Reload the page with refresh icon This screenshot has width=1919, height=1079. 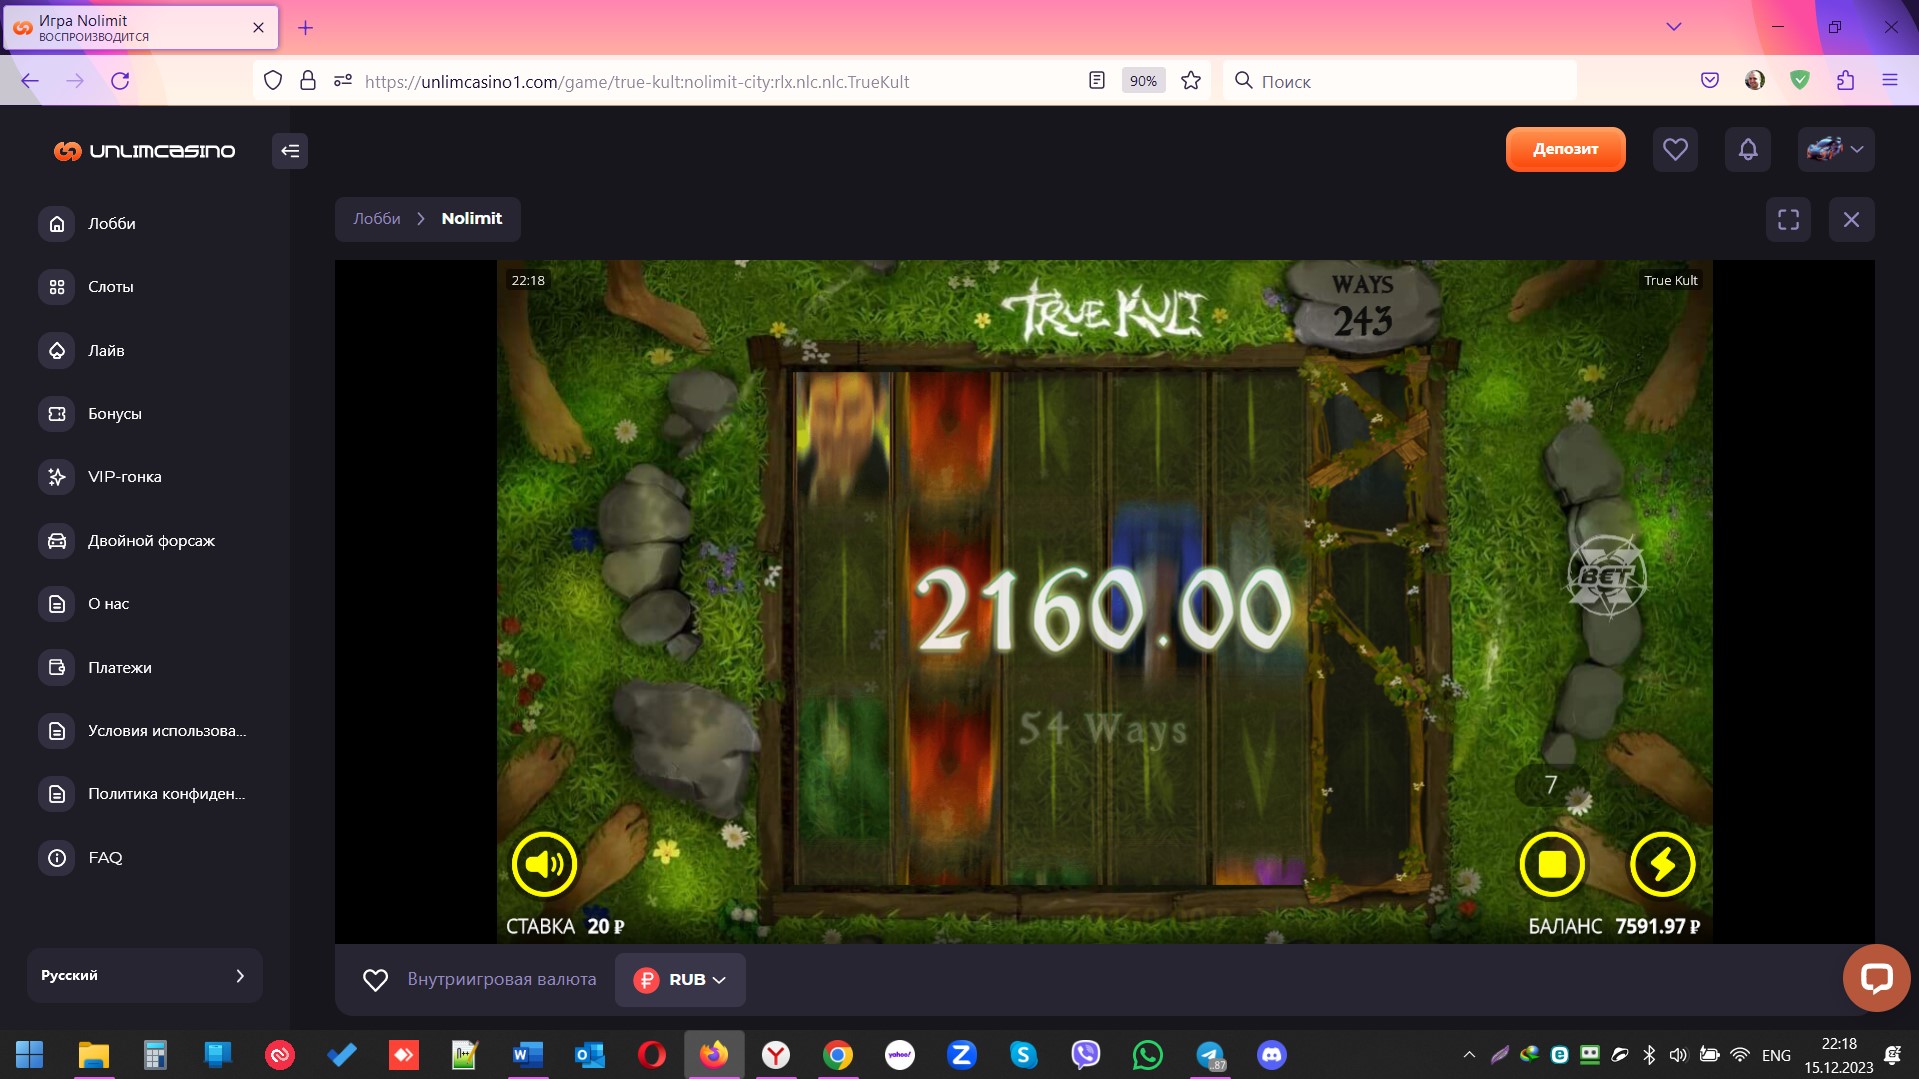[x=120, y=81]
